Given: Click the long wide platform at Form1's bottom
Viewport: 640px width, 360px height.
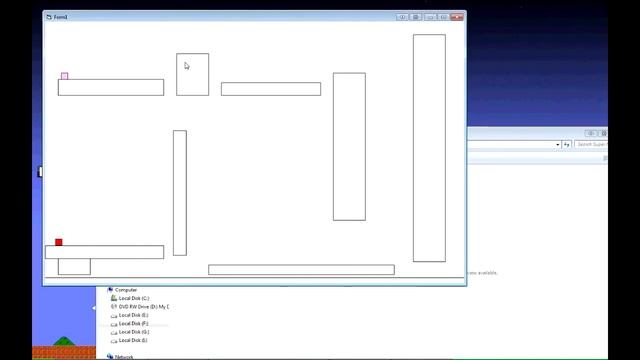Looking at the screenshot, I should (301, 269).
